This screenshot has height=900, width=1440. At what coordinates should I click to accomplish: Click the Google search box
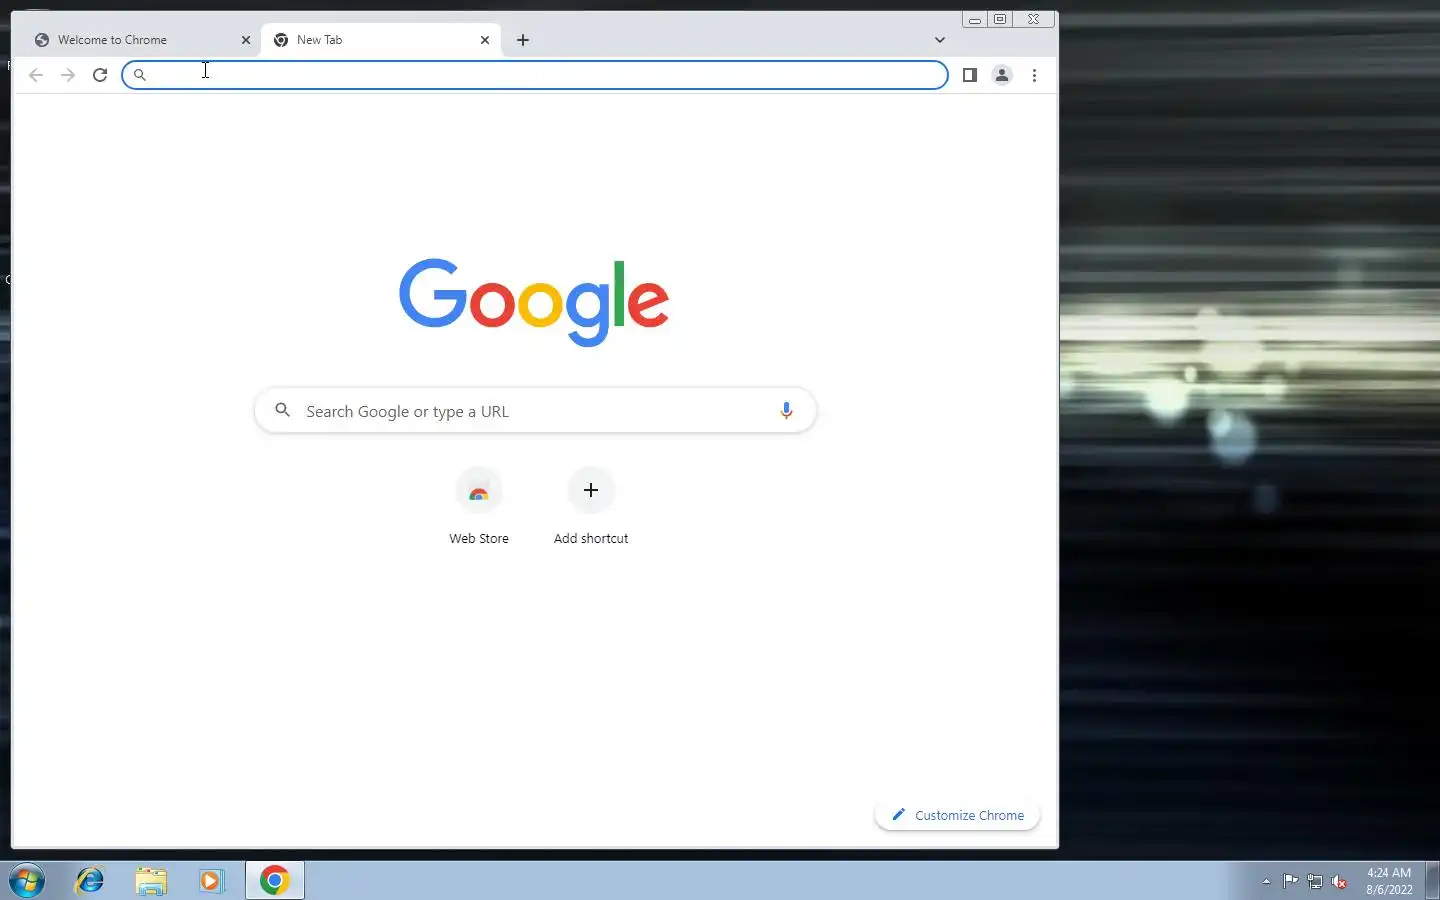click(535, 411)
